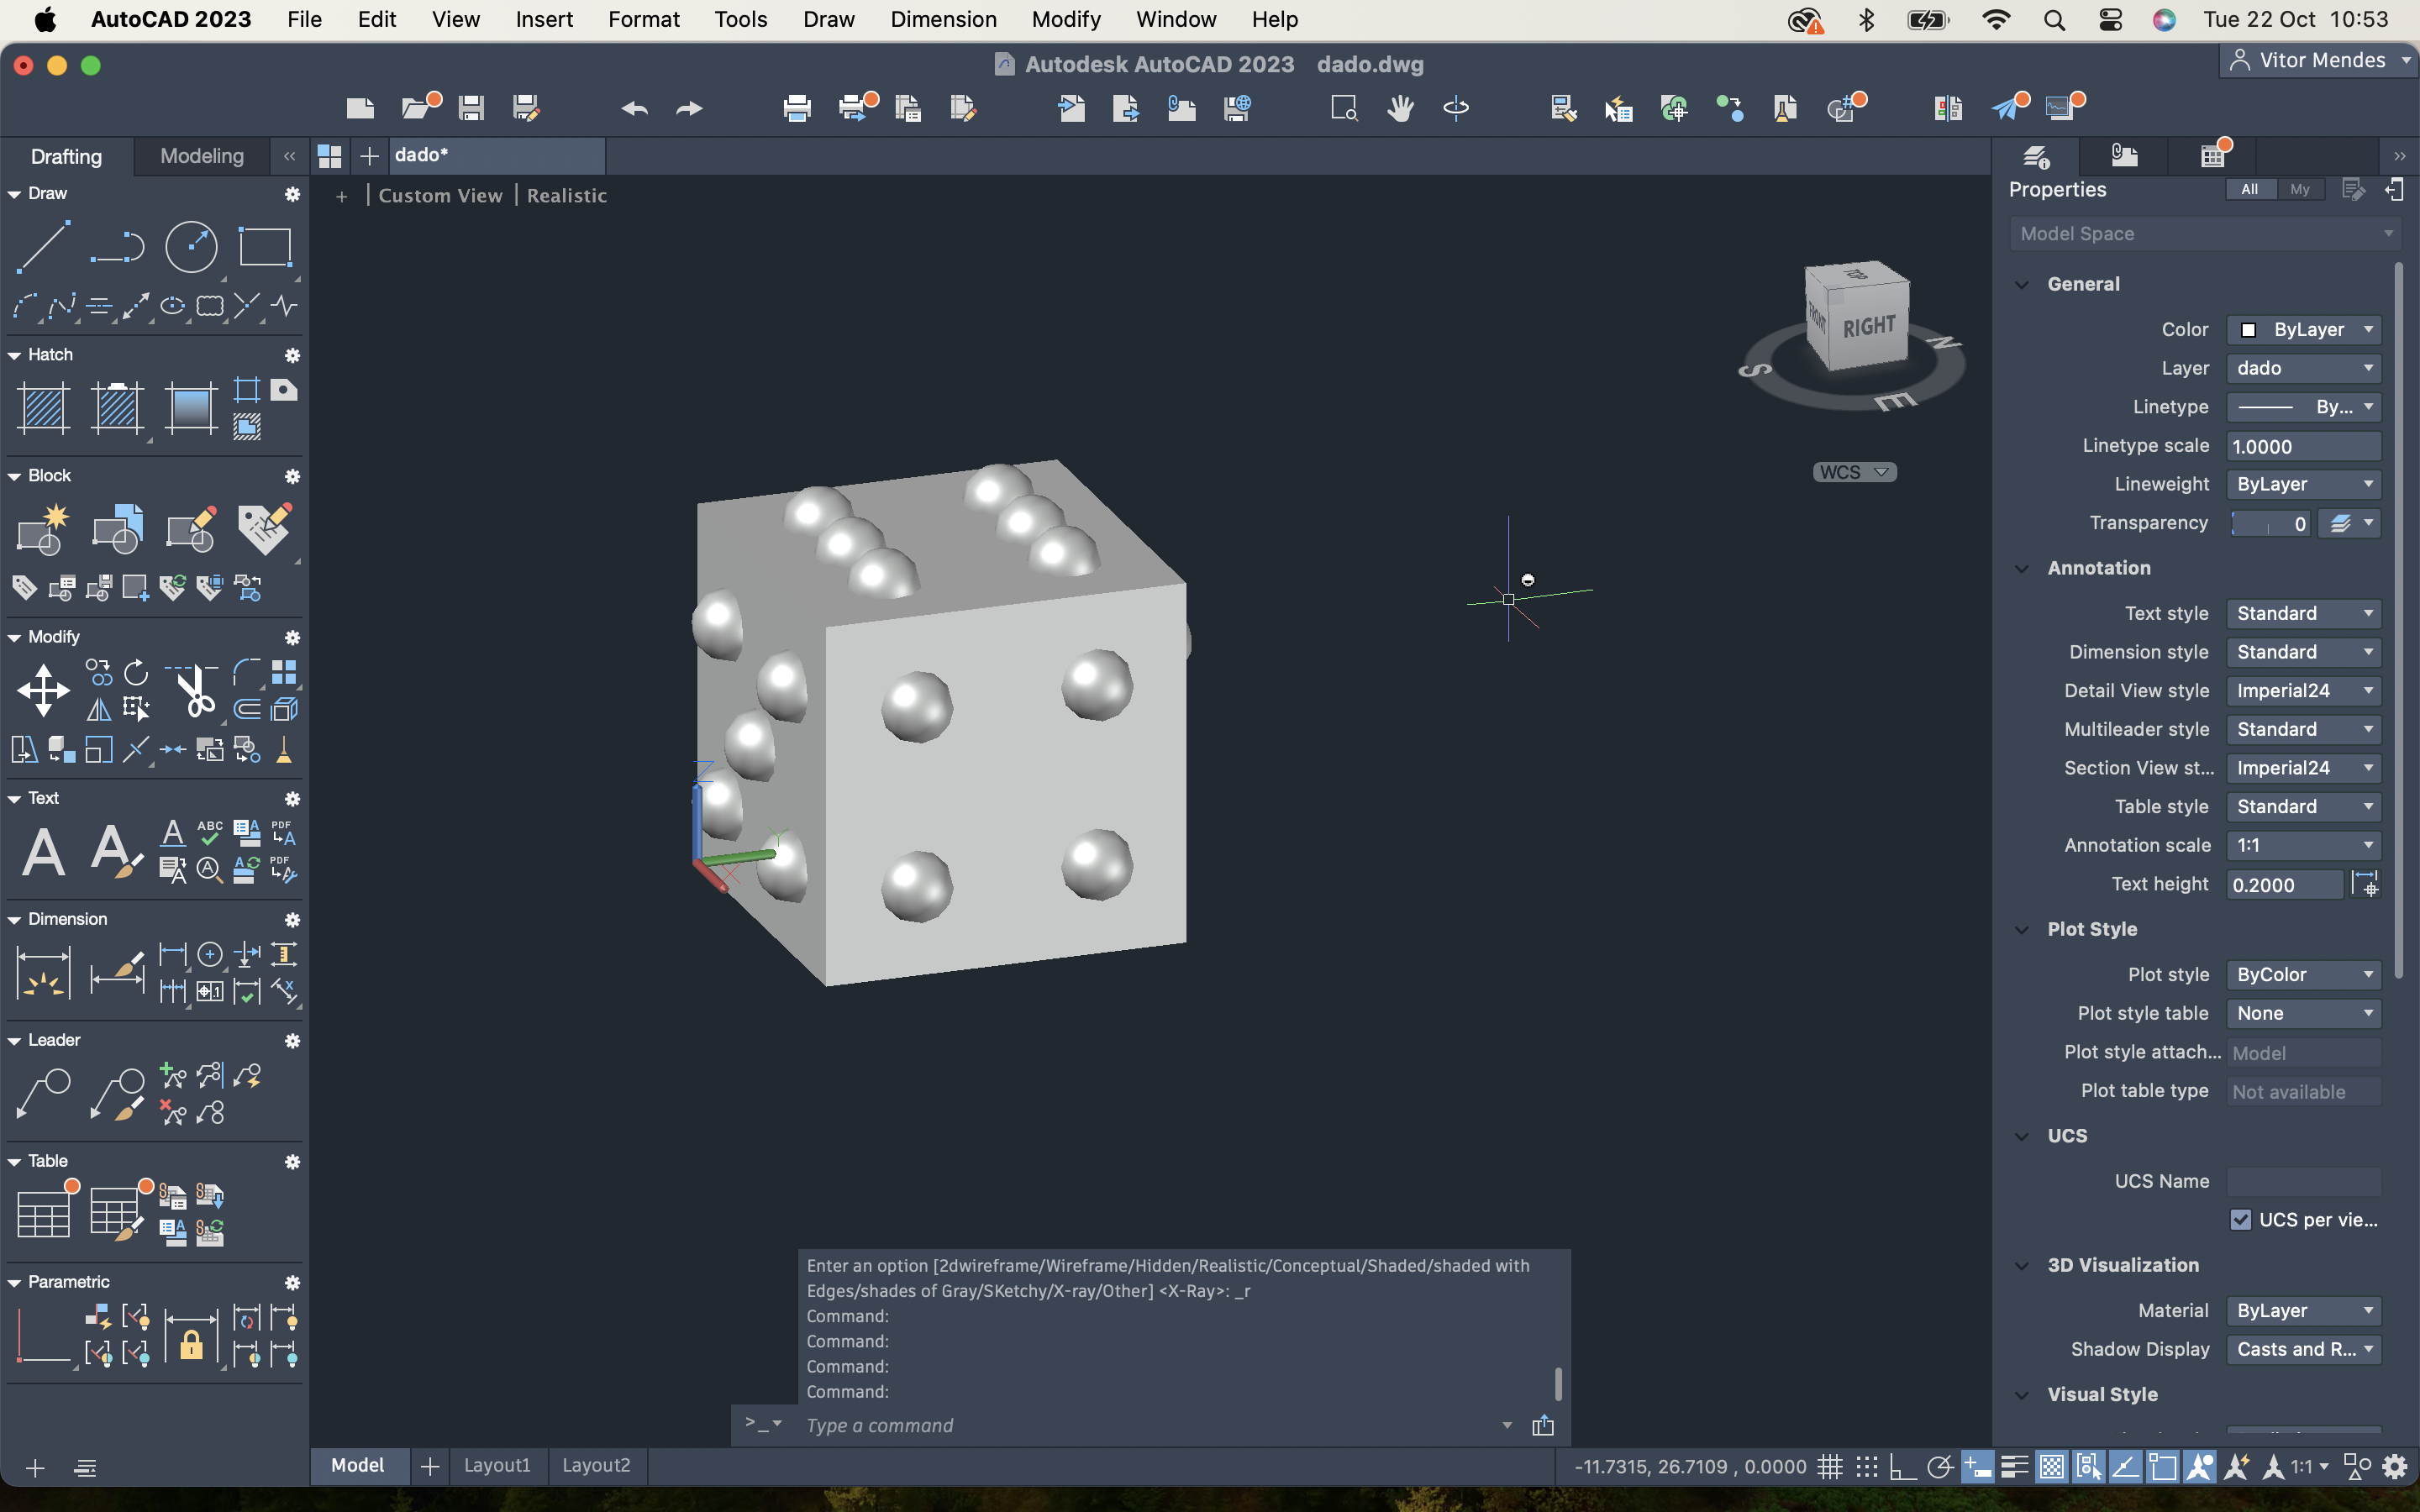This screenshot has height=1512, width=2420.
Task: Activate the 3D Orbit tool
Action: [x=1456, y=108]
